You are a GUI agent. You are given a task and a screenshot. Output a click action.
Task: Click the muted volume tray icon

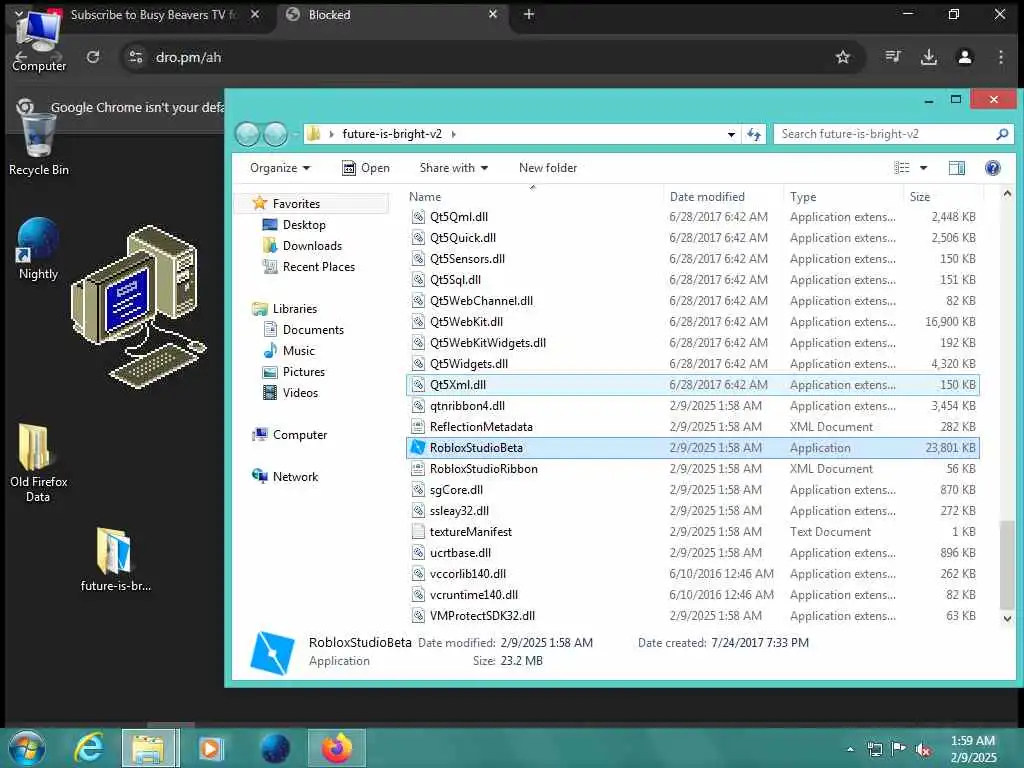coord(923,750)
